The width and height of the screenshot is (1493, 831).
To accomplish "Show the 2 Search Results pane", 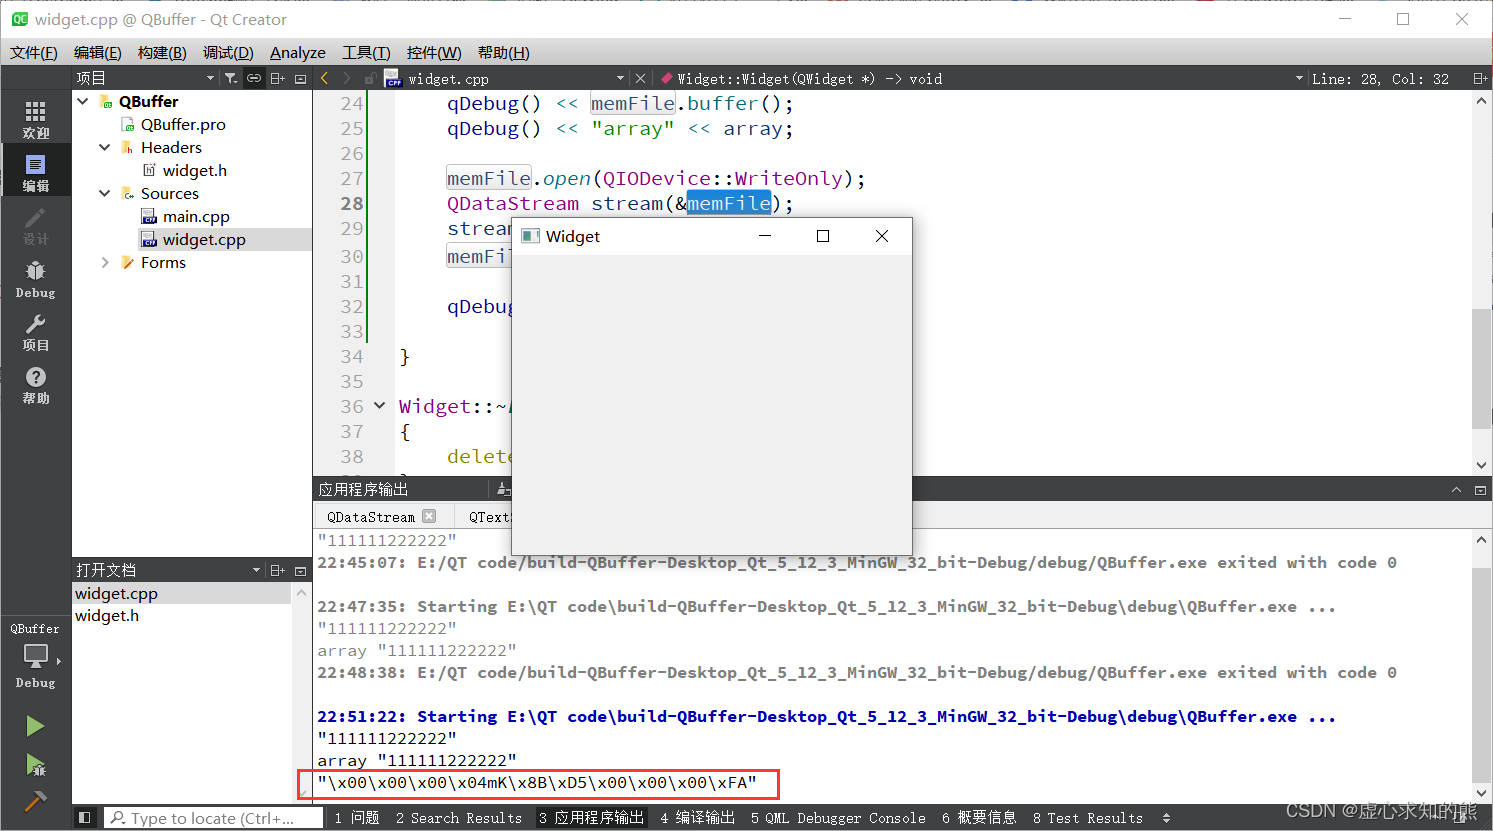I will [x=459, y=818].
